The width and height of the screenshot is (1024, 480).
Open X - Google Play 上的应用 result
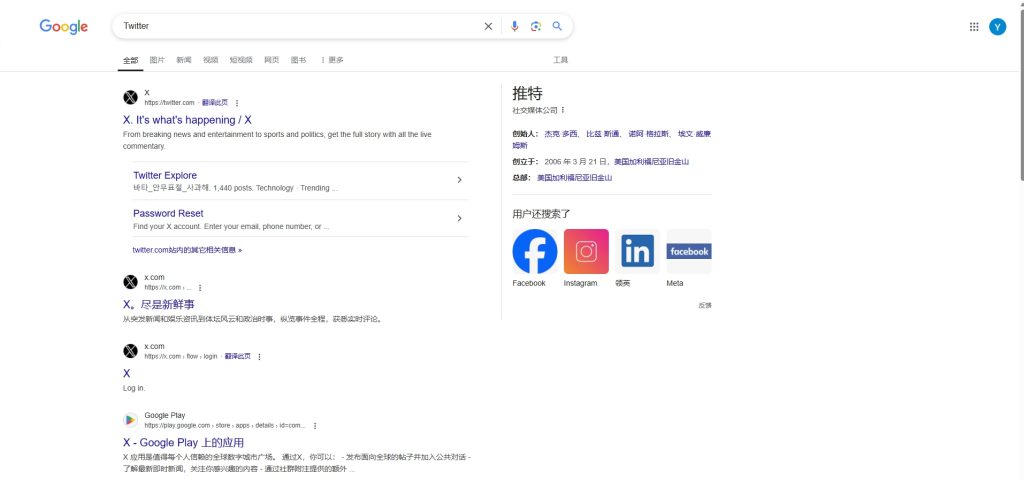coord(184,443)
